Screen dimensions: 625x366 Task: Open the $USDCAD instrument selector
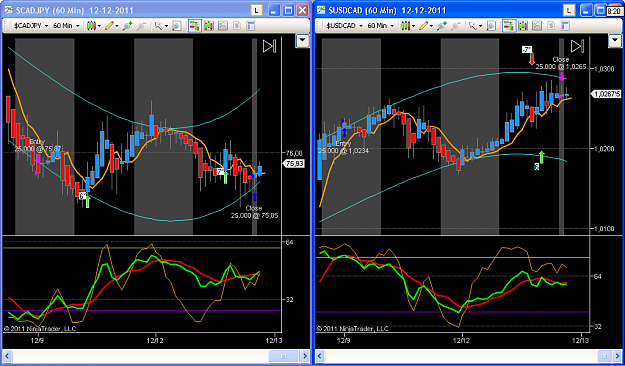pyautogui.click(x=344, y=26)
